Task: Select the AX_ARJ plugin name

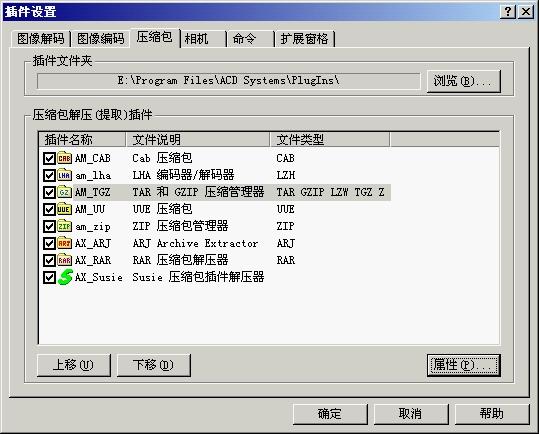Action: coord(93,243)
